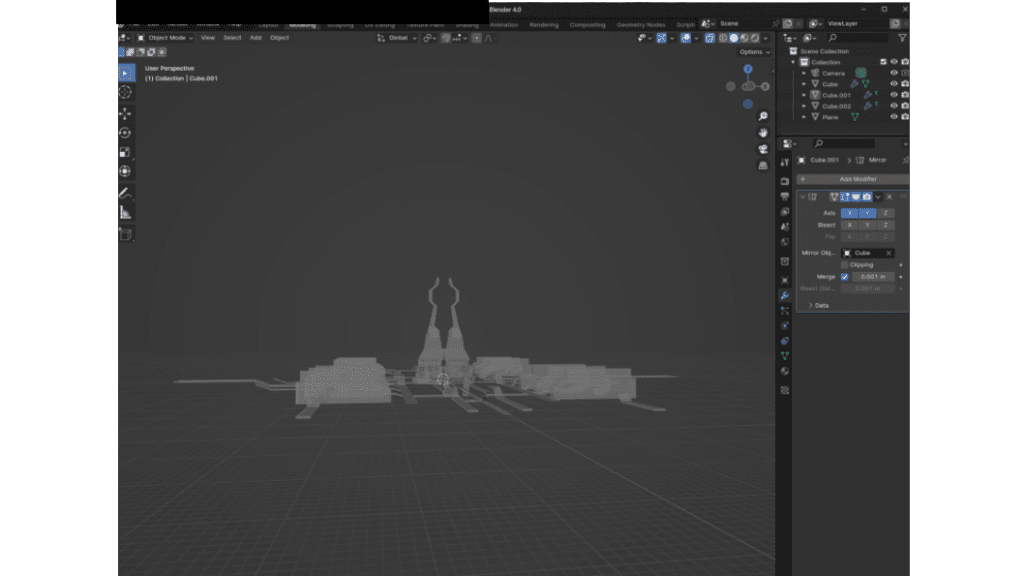Select the Select Box tool
Viewport: 1024px width, 576px height.
coord(126,73)
